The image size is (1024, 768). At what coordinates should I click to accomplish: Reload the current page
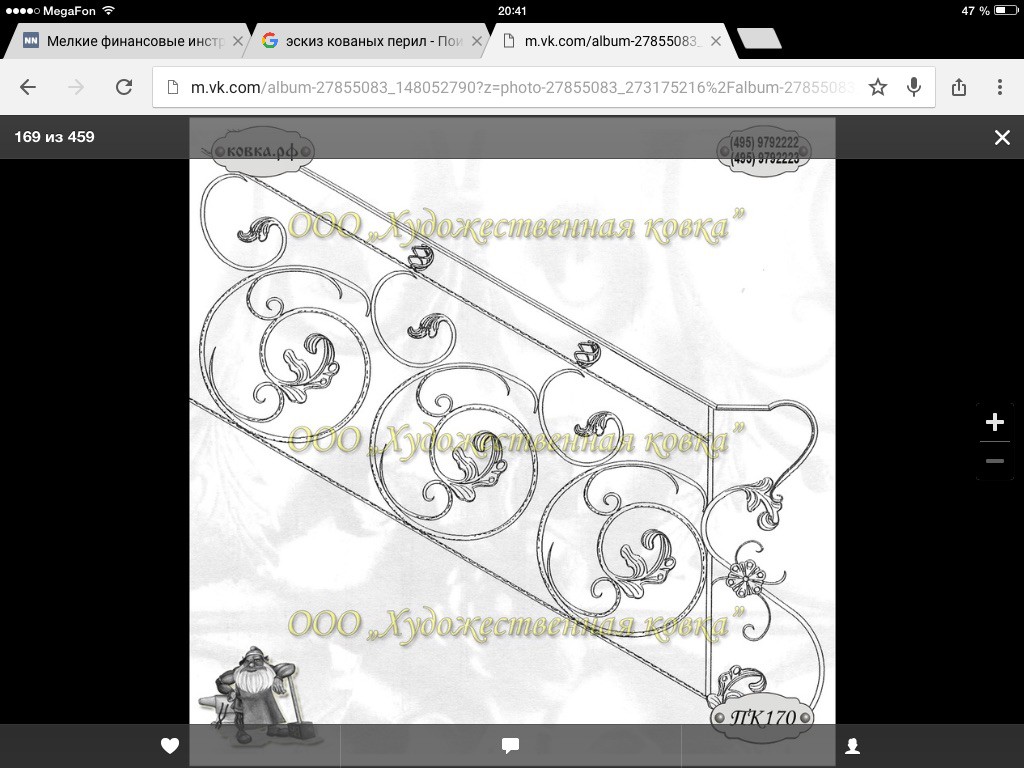[124, 87]
